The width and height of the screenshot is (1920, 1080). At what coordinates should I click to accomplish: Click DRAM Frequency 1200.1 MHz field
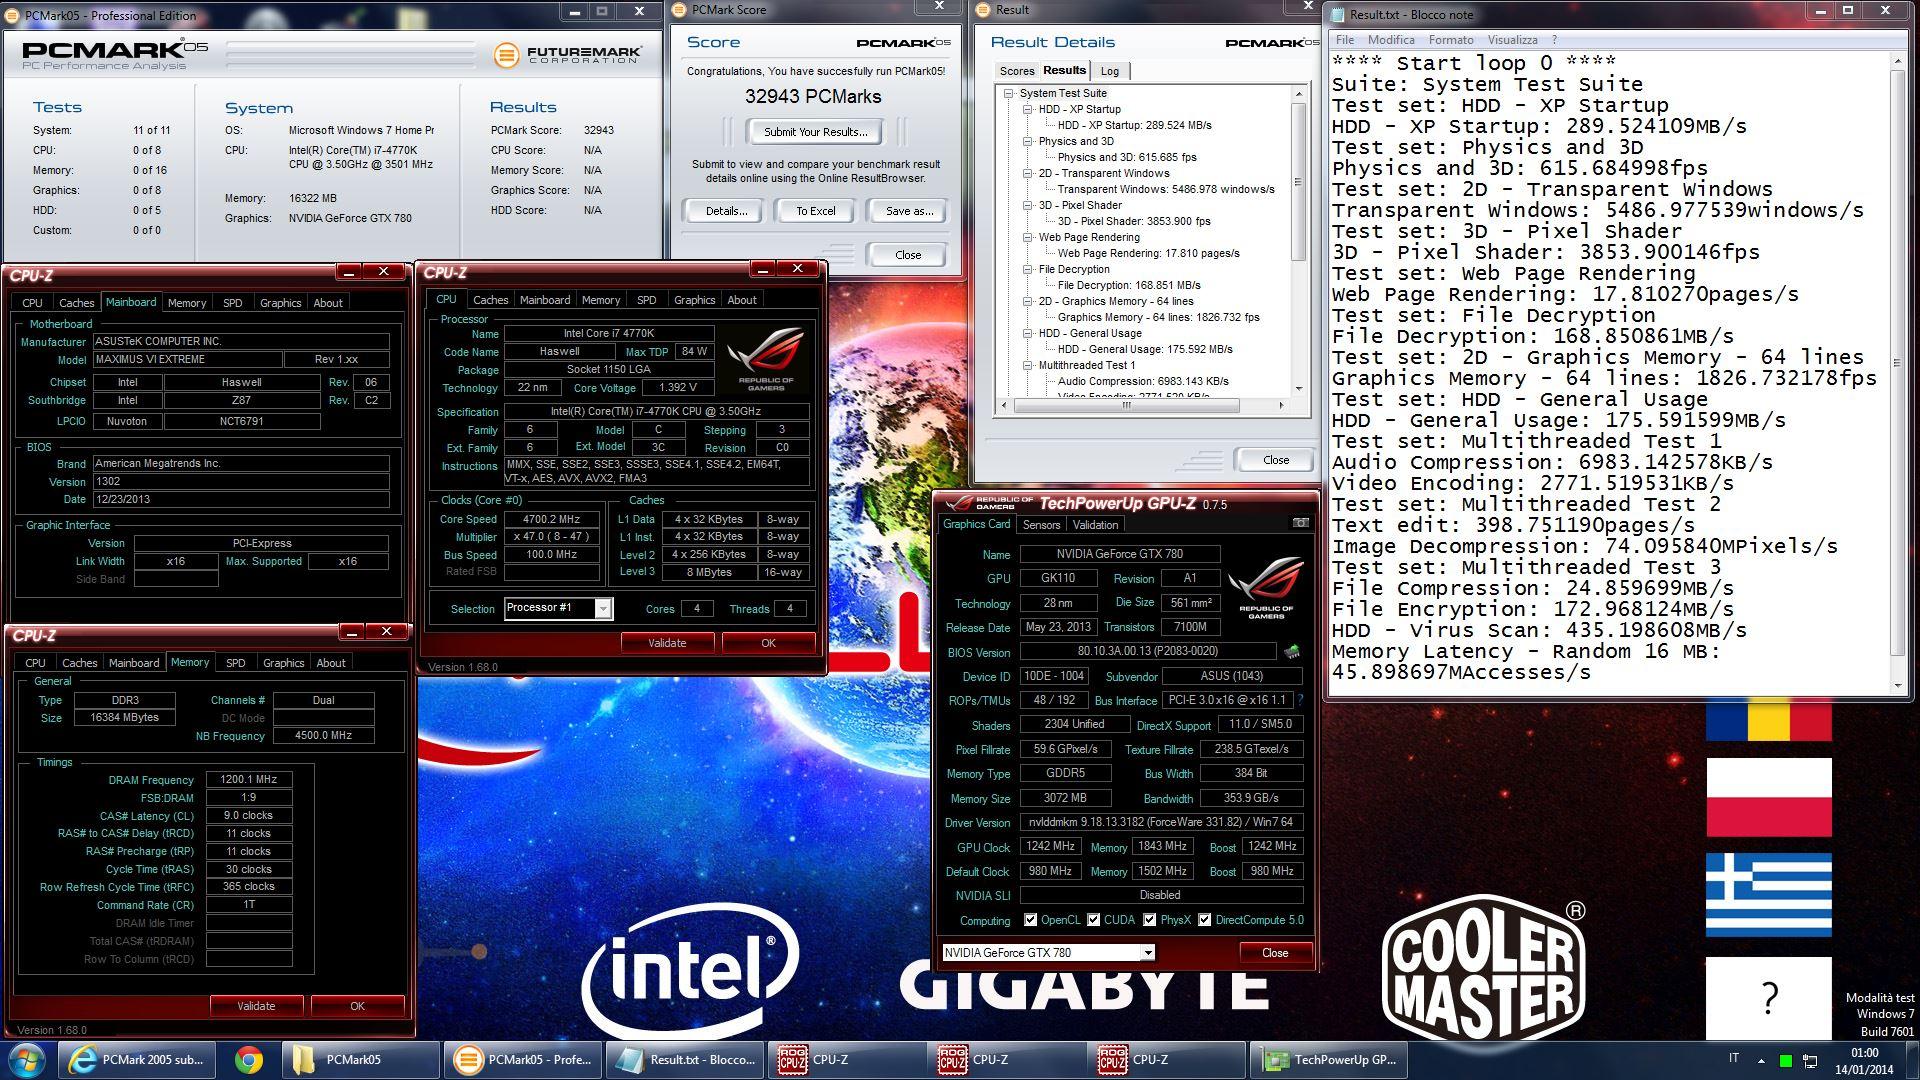click(x=249, y=780)
